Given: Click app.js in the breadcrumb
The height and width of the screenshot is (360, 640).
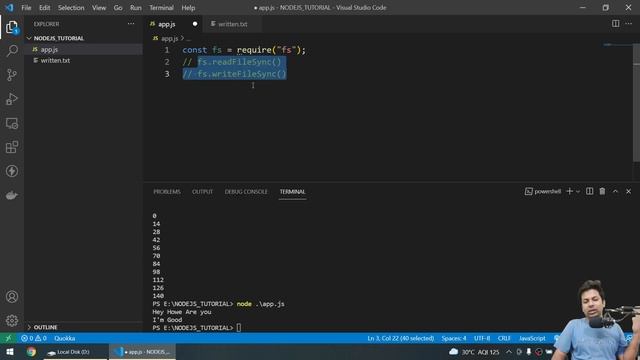Looking at the screenshot, I should [169, 38].
